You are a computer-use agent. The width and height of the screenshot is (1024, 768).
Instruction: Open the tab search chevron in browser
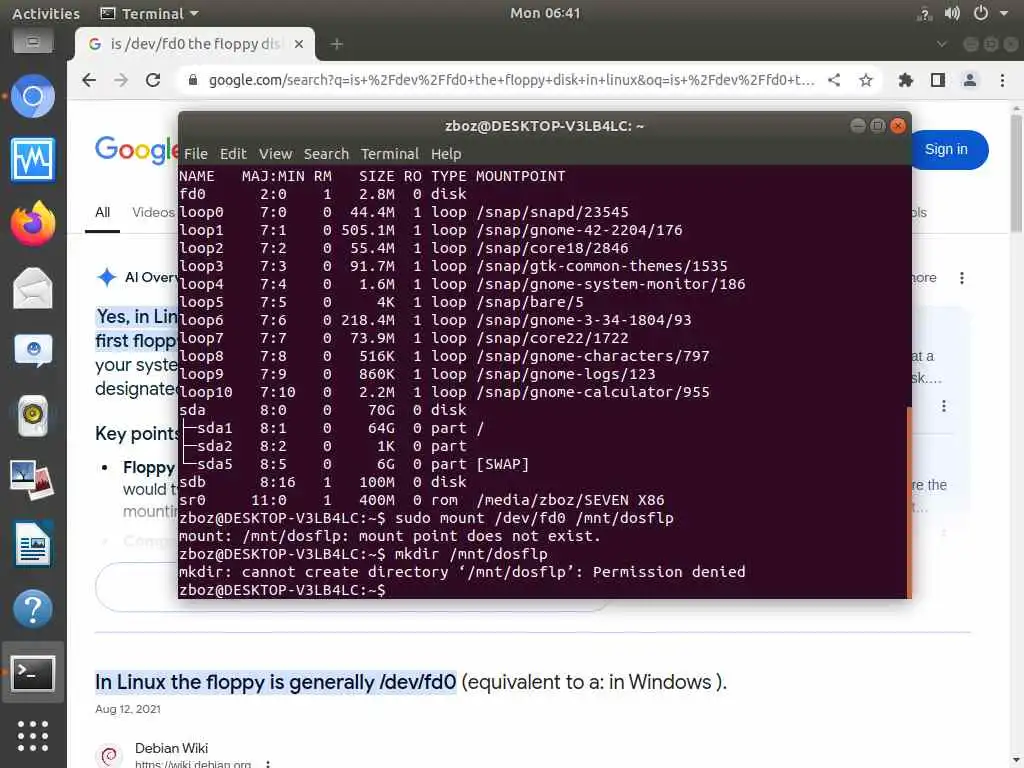coord(941,44)
